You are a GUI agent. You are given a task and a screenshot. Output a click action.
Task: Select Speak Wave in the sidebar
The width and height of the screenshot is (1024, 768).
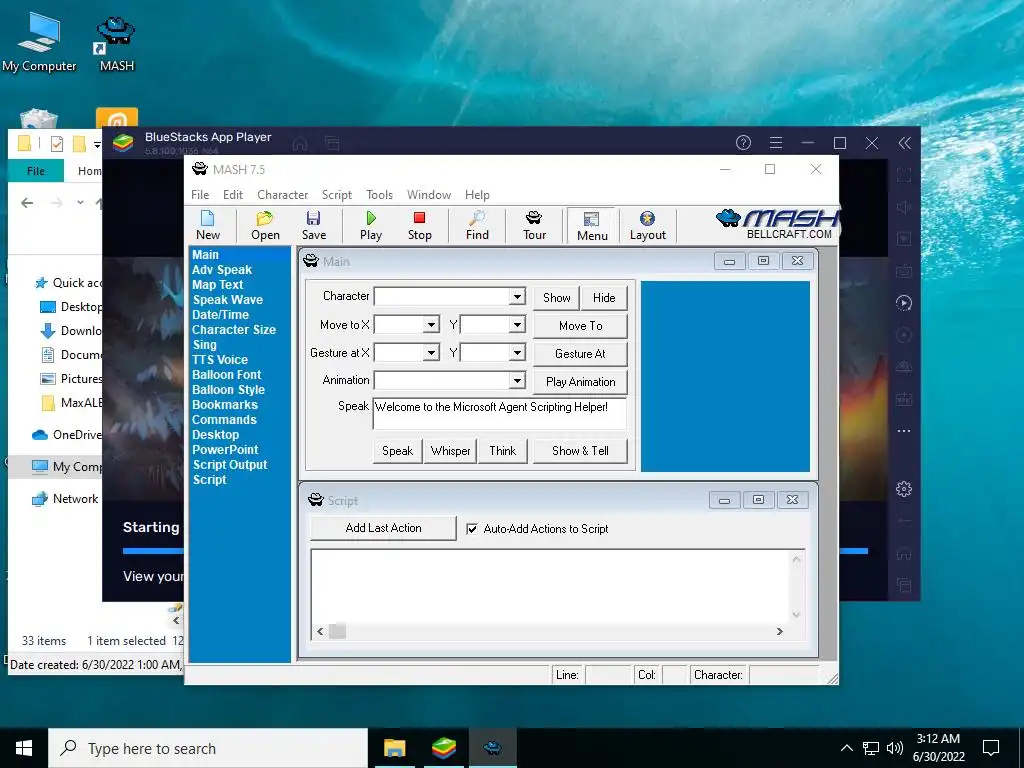tap(227, 300)
